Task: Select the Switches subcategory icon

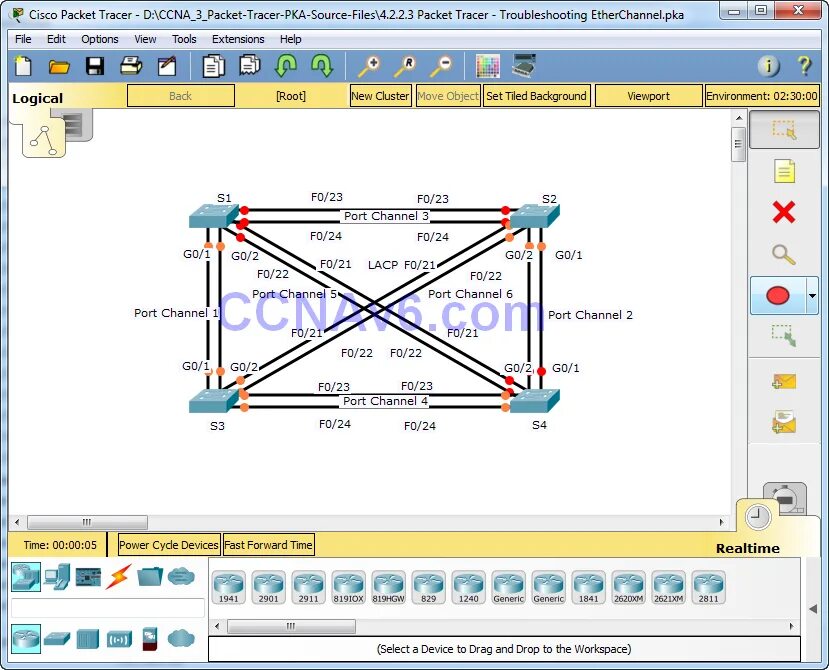Action: tap(57, 638)
